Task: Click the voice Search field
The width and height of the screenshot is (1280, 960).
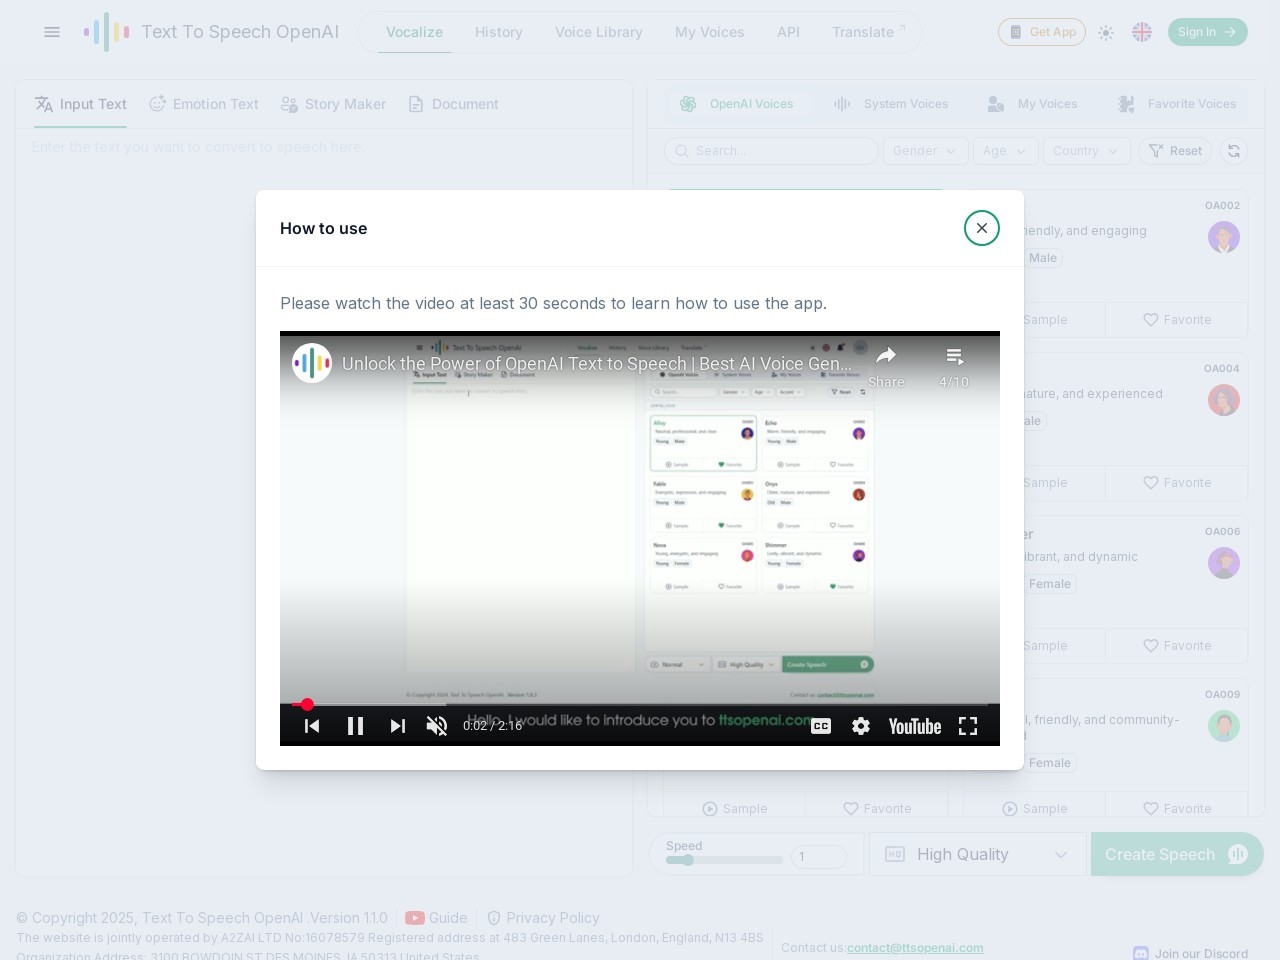Action: [x=771, y=151]
